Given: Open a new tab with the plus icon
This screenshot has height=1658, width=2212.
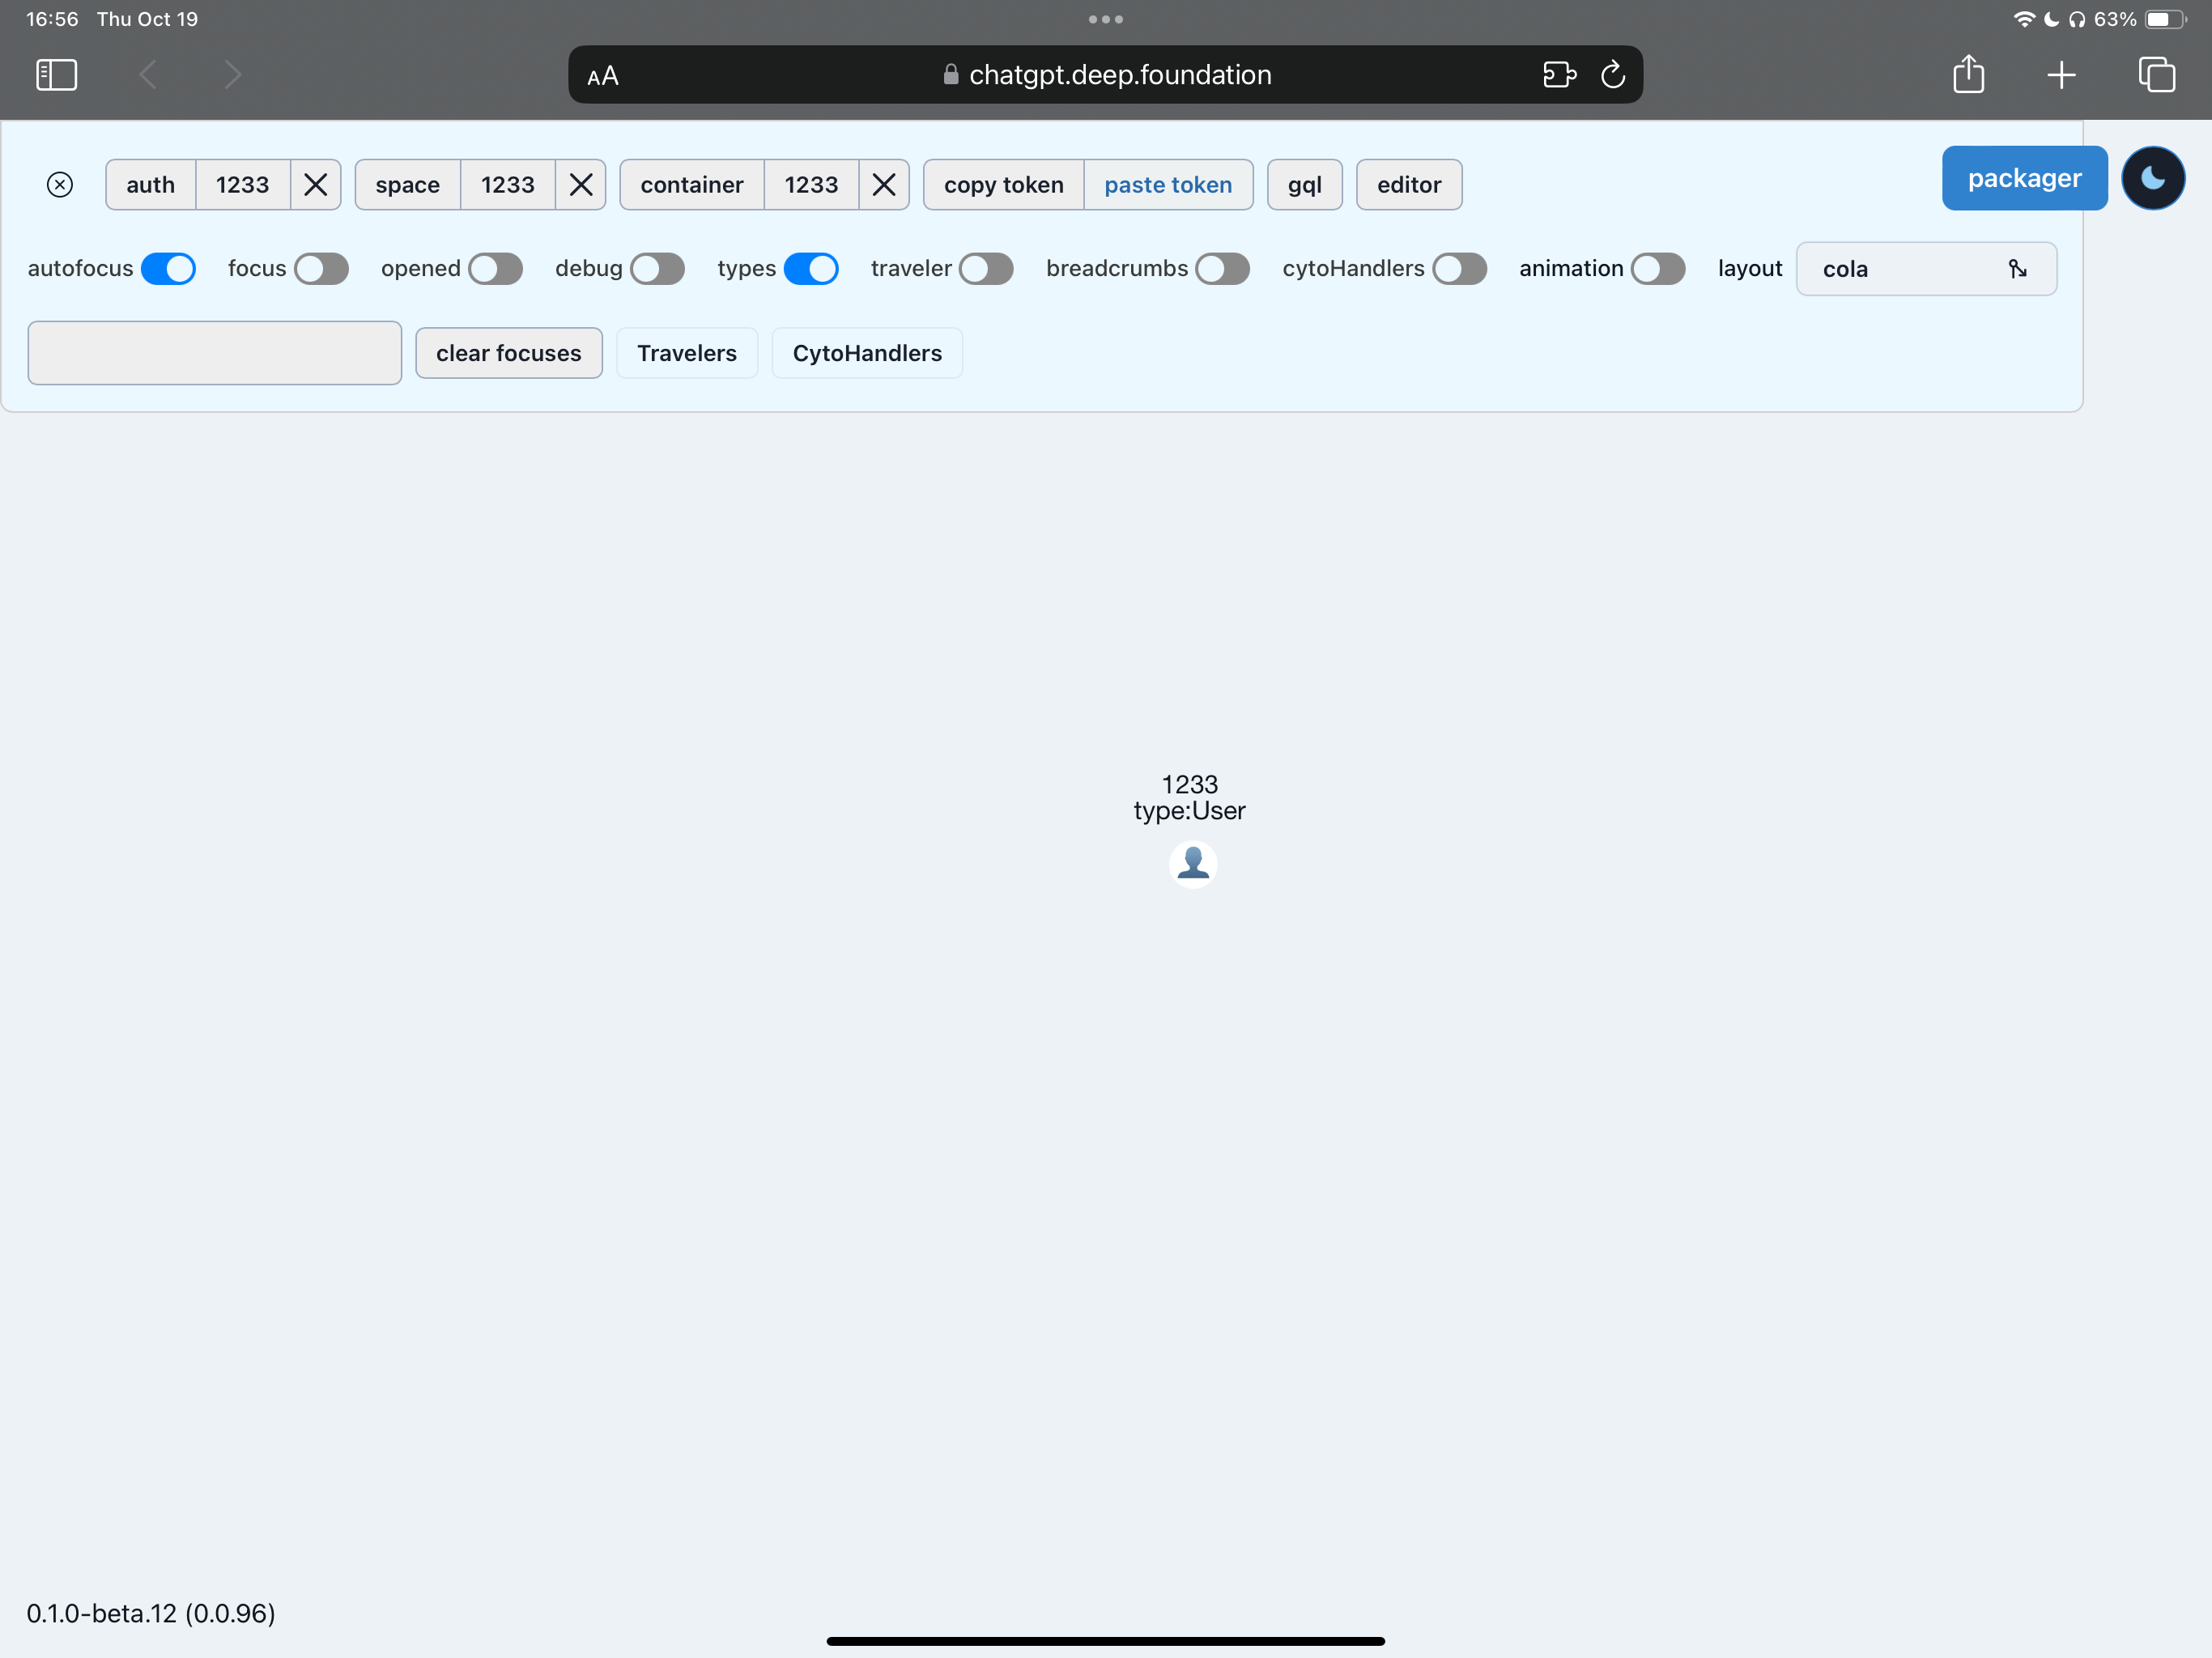Looking at the screenshot, I should (2062, 74).
